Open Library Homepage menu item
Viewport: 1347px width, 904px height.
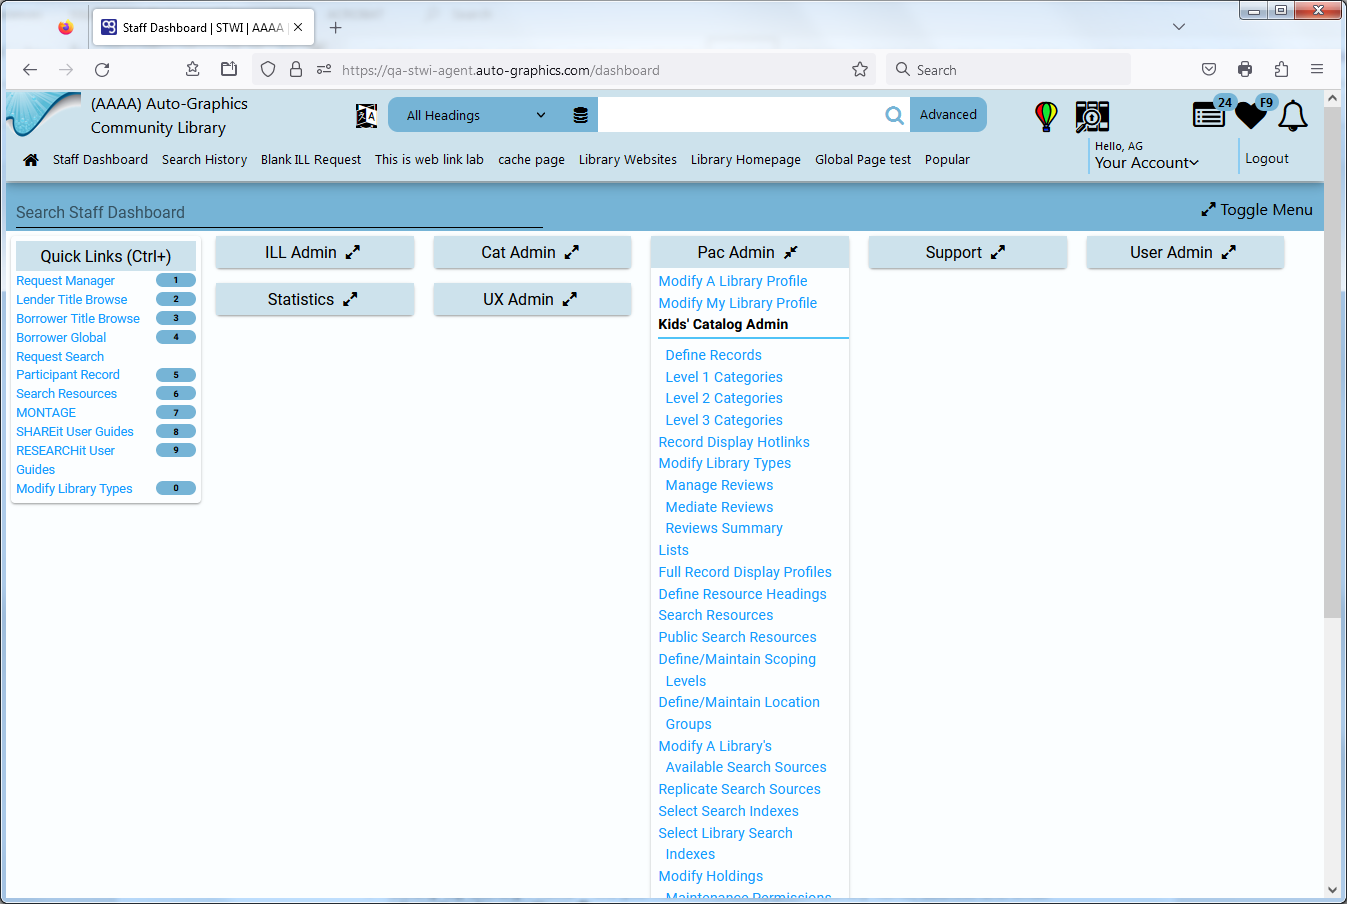pos(746,160)
